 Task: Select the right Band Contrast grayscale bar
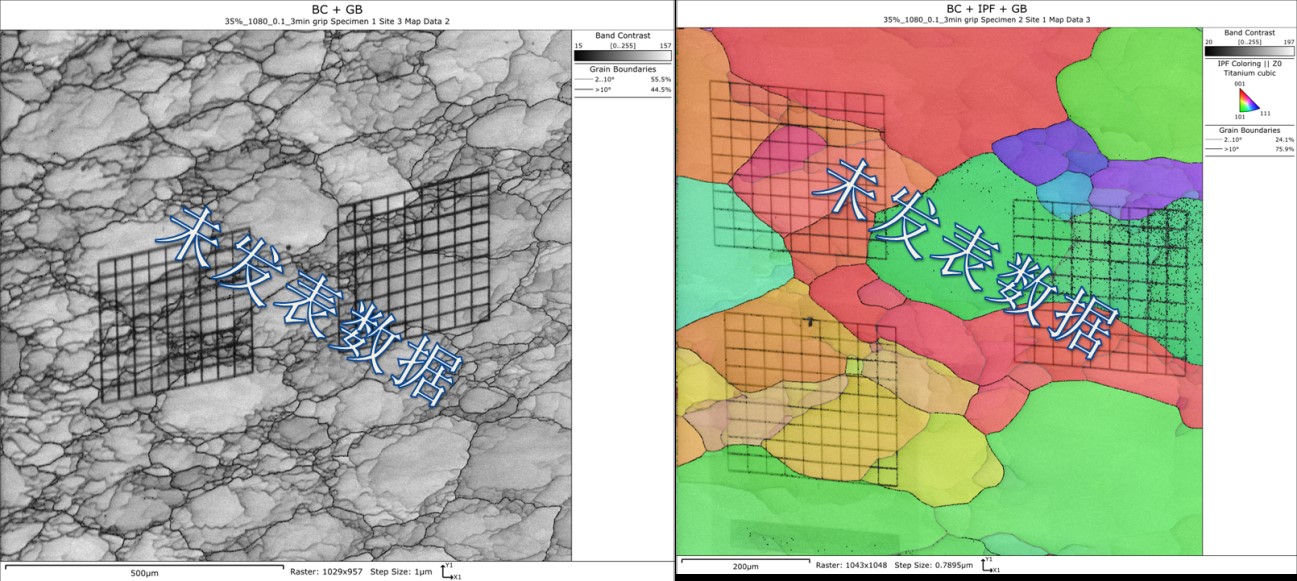1248,50
